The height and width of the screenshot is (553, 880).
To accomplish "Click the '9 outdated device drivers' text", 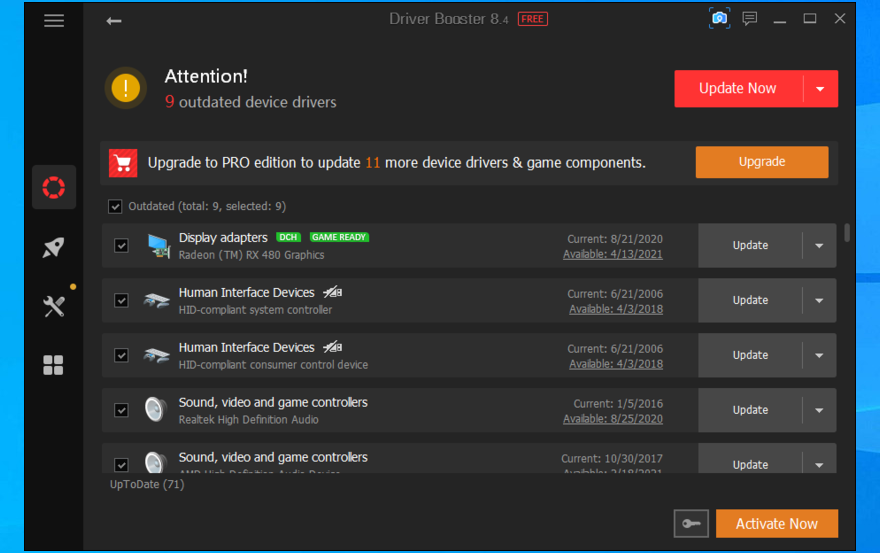I will pyautogui.click(x=250, y=102).
